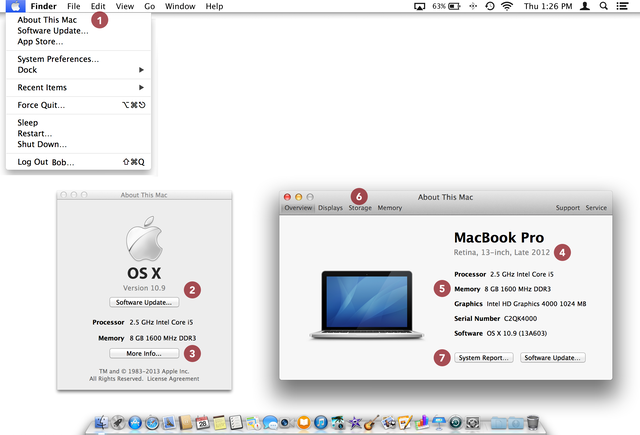640x435 pixels.
Task: Switch to the Storage tab
Action: pyautogui.click(x=360, y=208)
